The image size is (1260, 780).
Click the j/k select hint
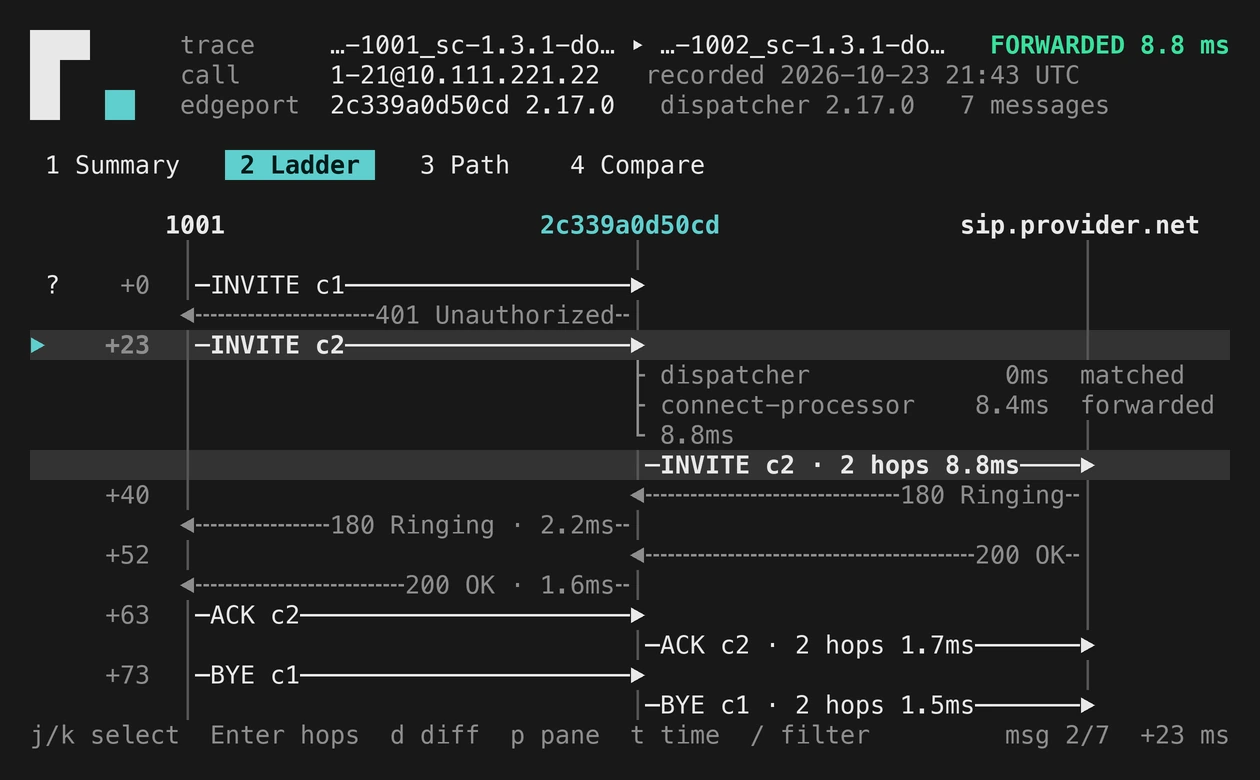[x=105, y=735]
